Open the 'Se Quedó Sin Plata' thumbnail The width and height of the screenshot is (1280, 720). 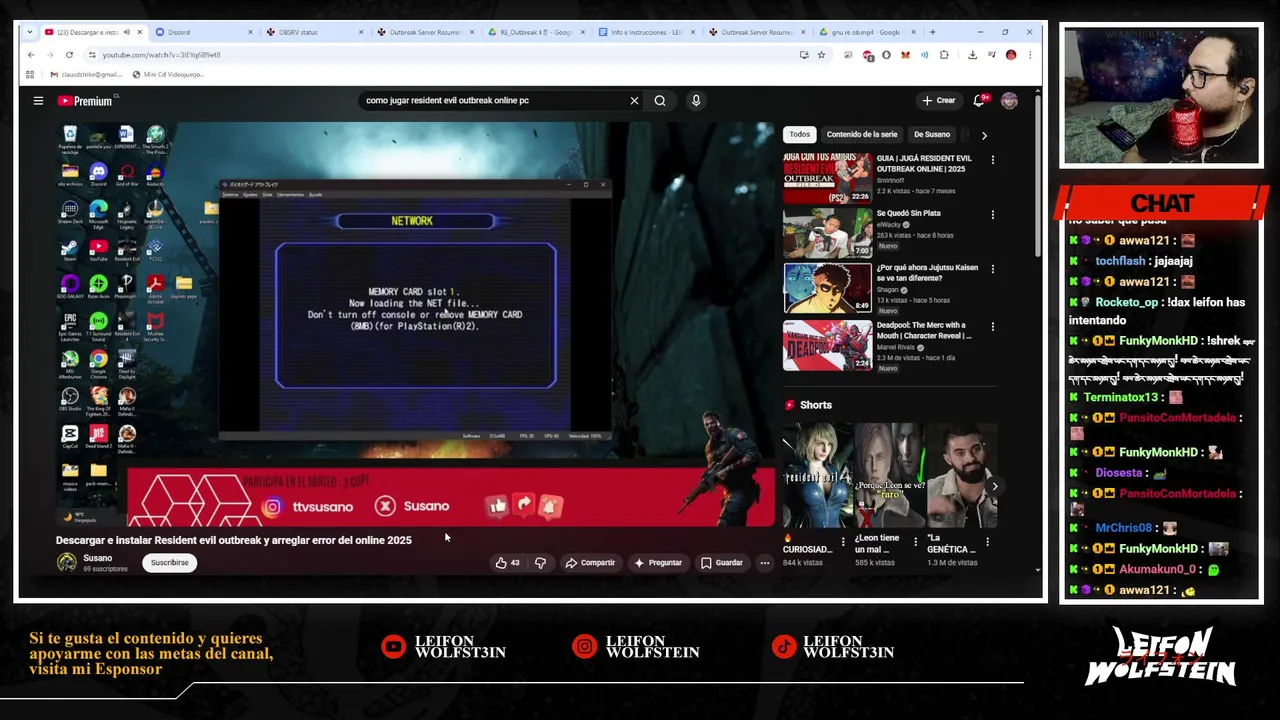tap(827, 233)
